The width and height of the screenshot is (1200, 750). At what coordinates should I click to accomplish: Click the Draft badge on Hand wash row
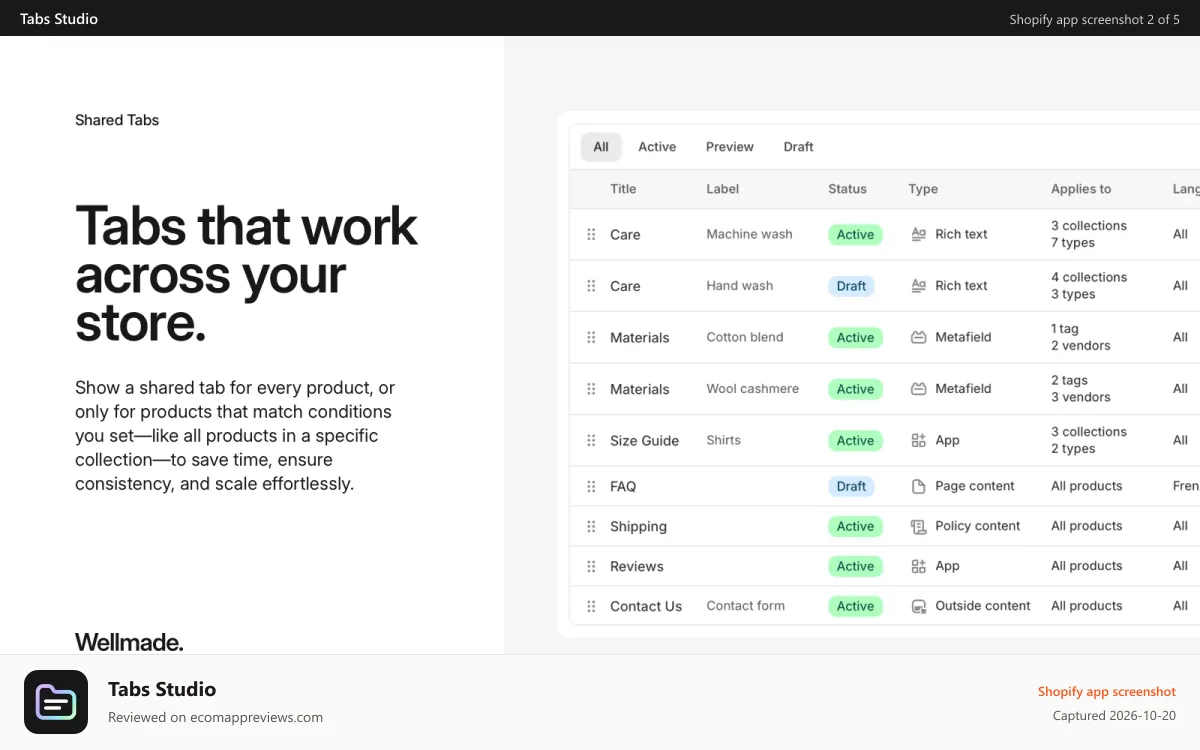tap(851, 286)
